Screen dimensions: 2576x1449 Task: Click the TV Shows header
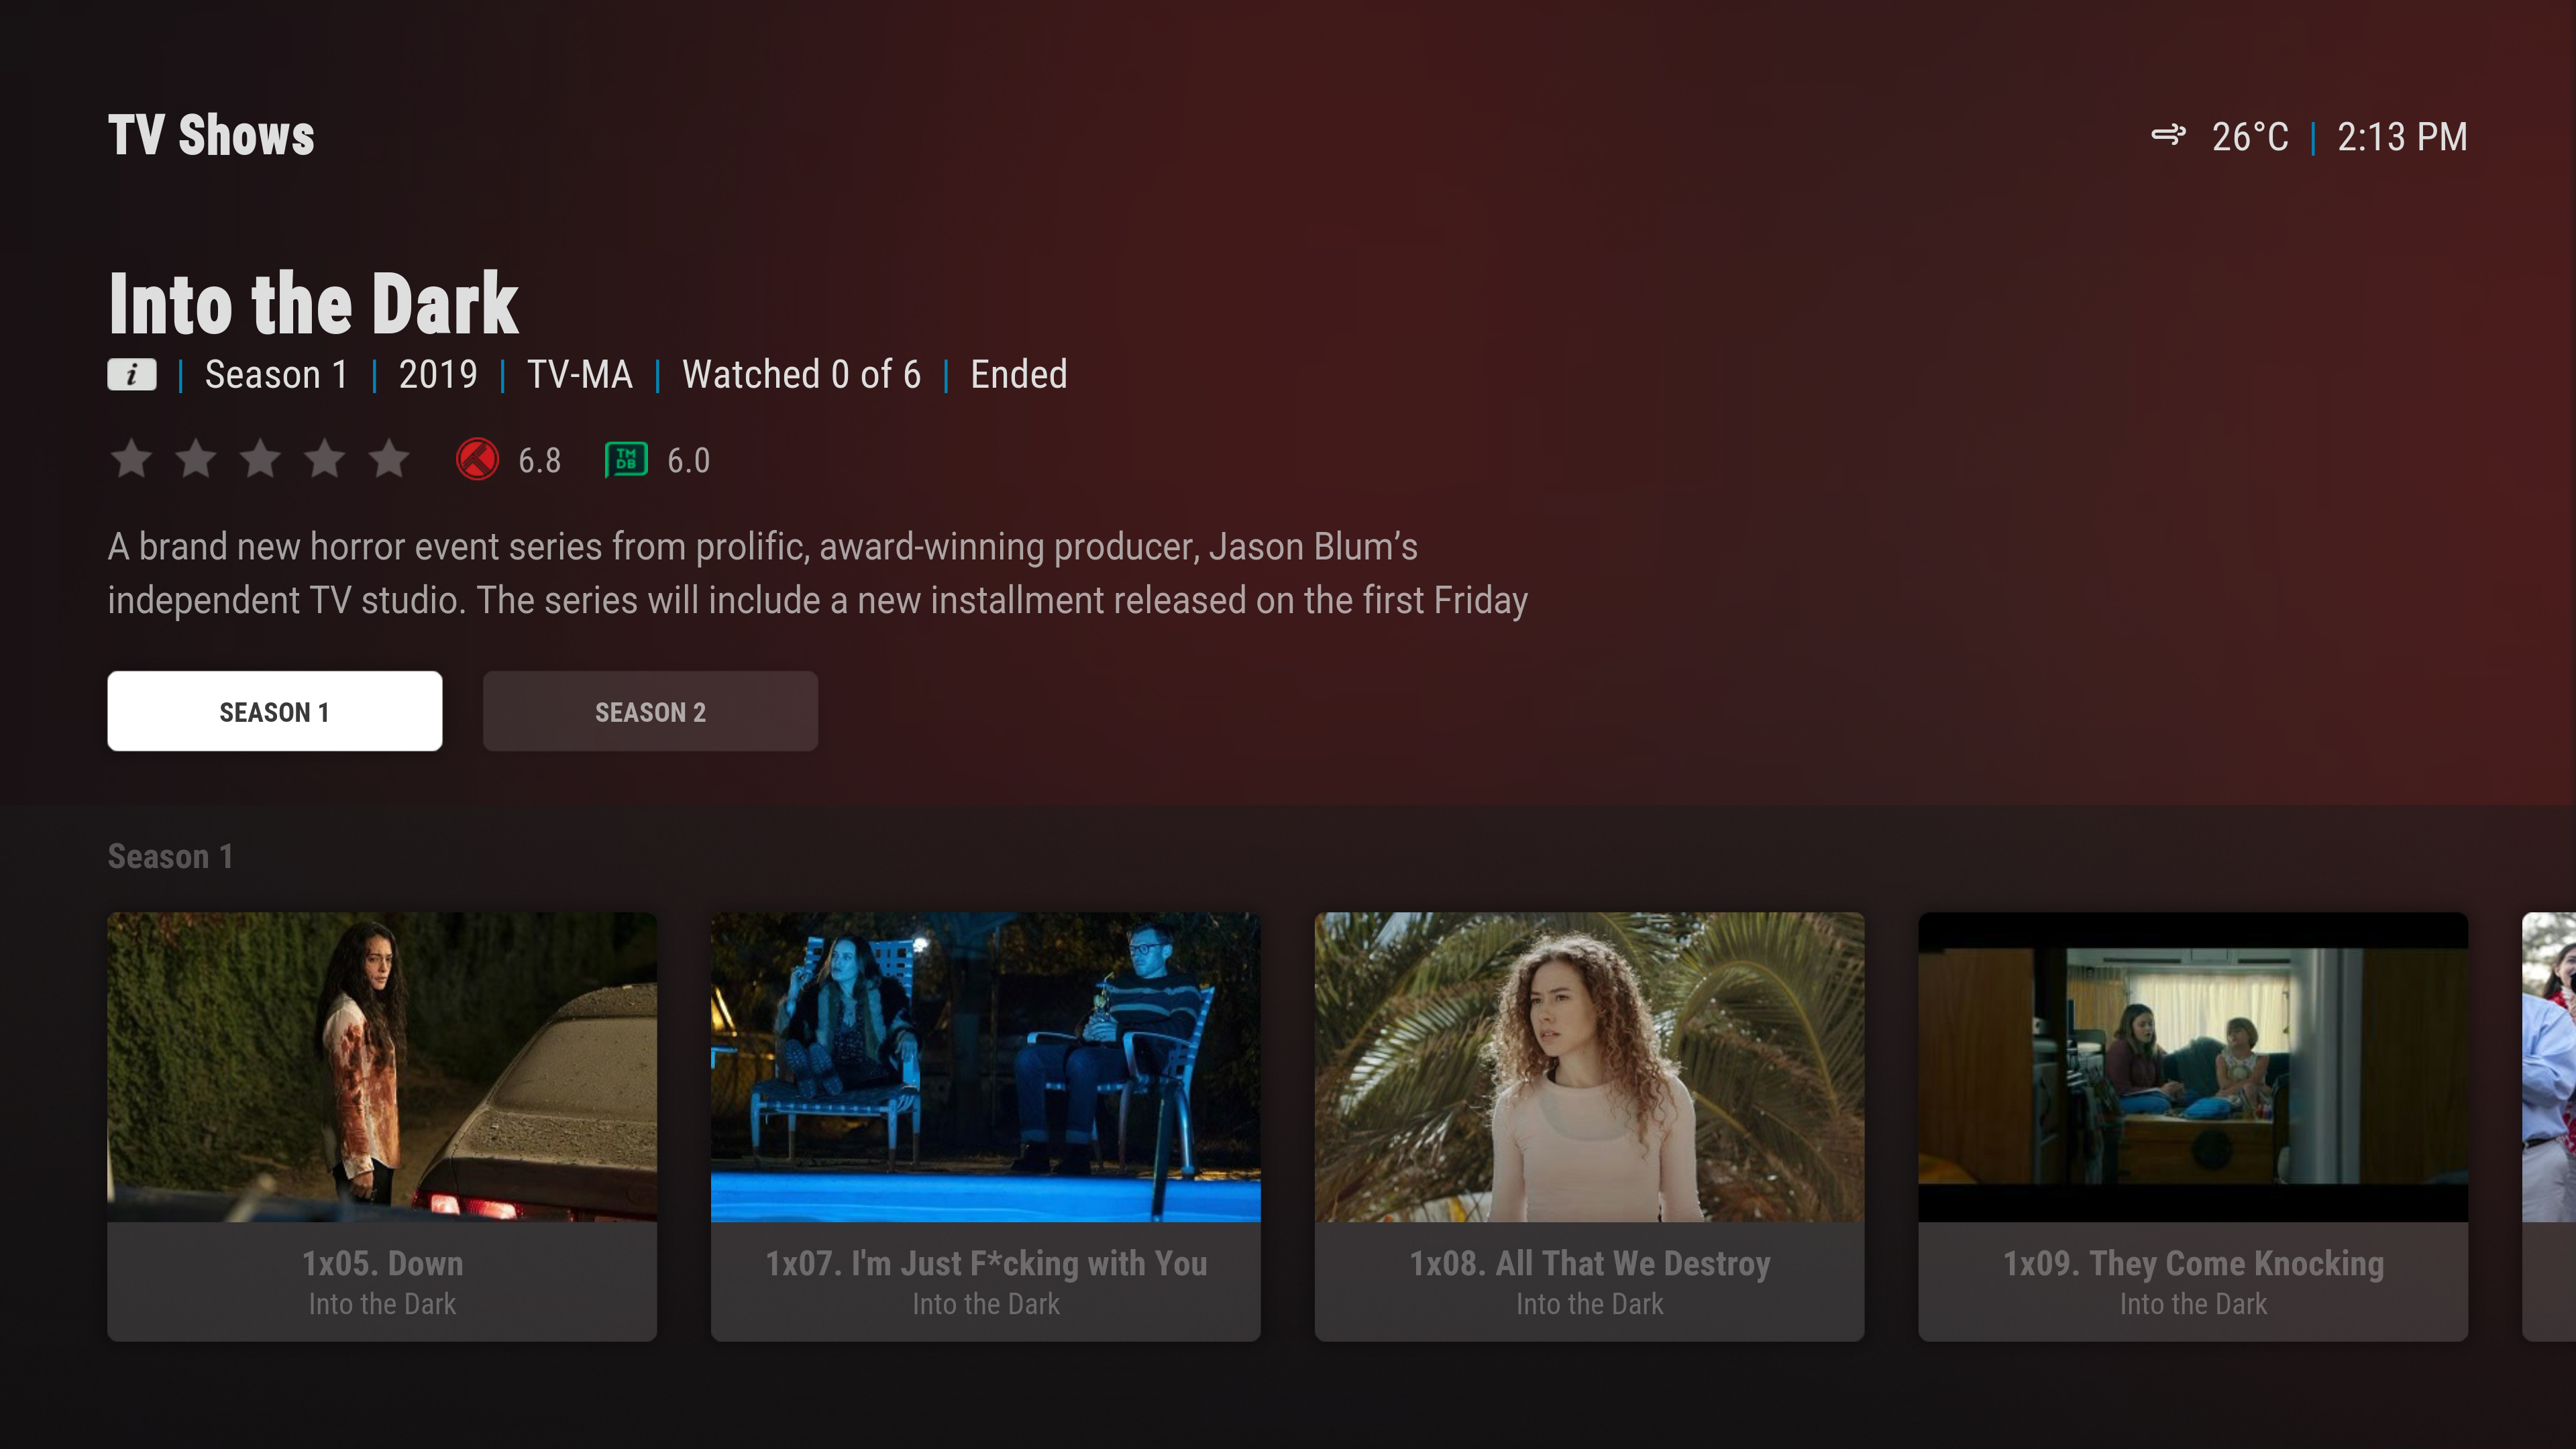[x=211, y=135]
